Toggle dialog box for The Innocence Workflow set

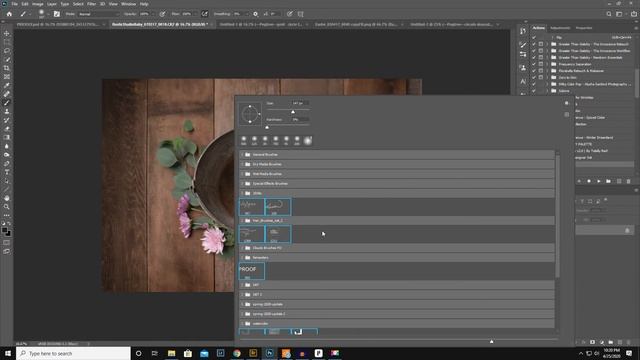[x=541, y=51]
